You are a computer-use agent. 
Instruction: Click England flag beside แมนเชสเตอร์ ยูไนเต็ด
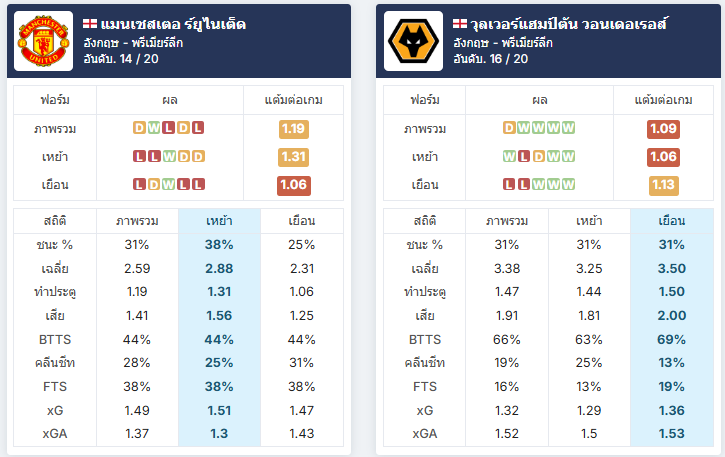tap(90, 24)
